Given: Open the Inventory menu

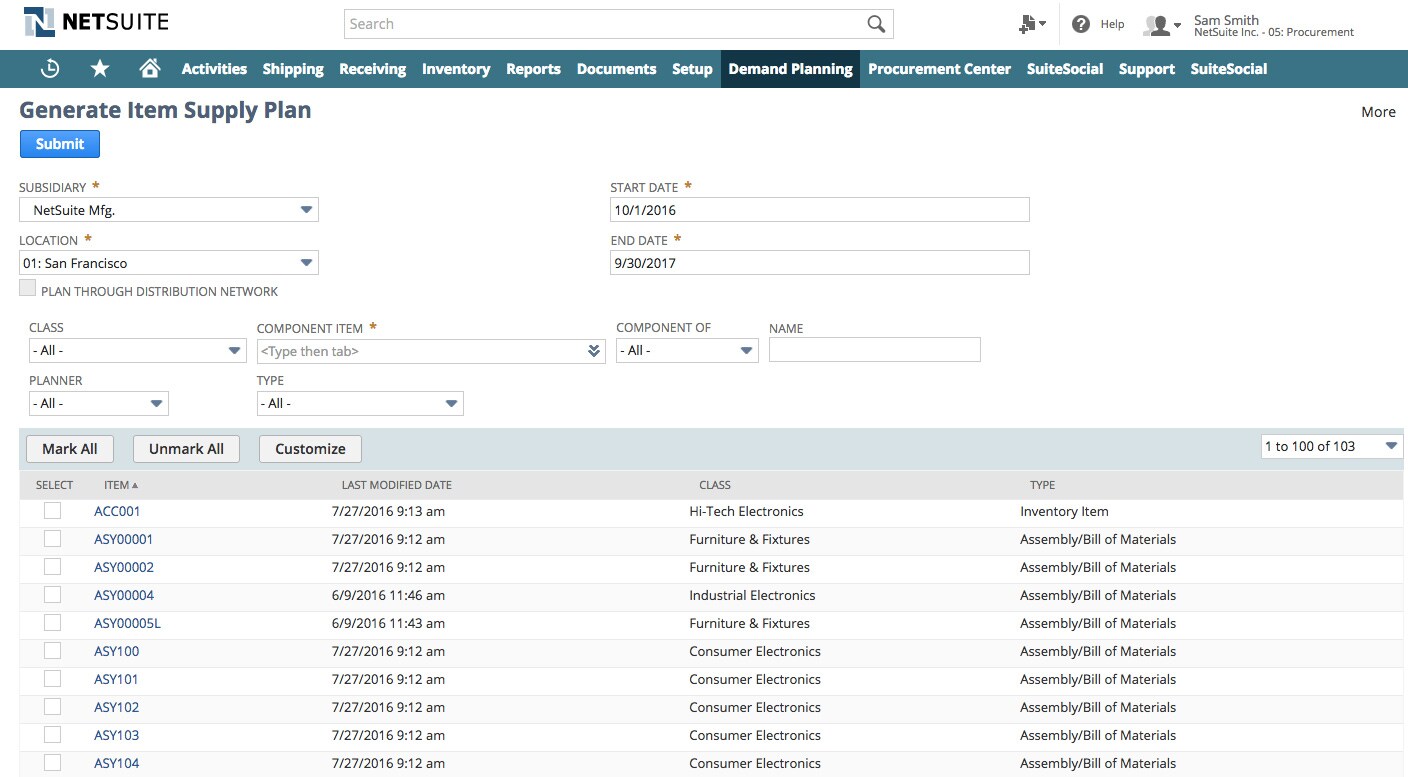Looking at the screenshot, I should pyautogui.click(x=456, y=69).
